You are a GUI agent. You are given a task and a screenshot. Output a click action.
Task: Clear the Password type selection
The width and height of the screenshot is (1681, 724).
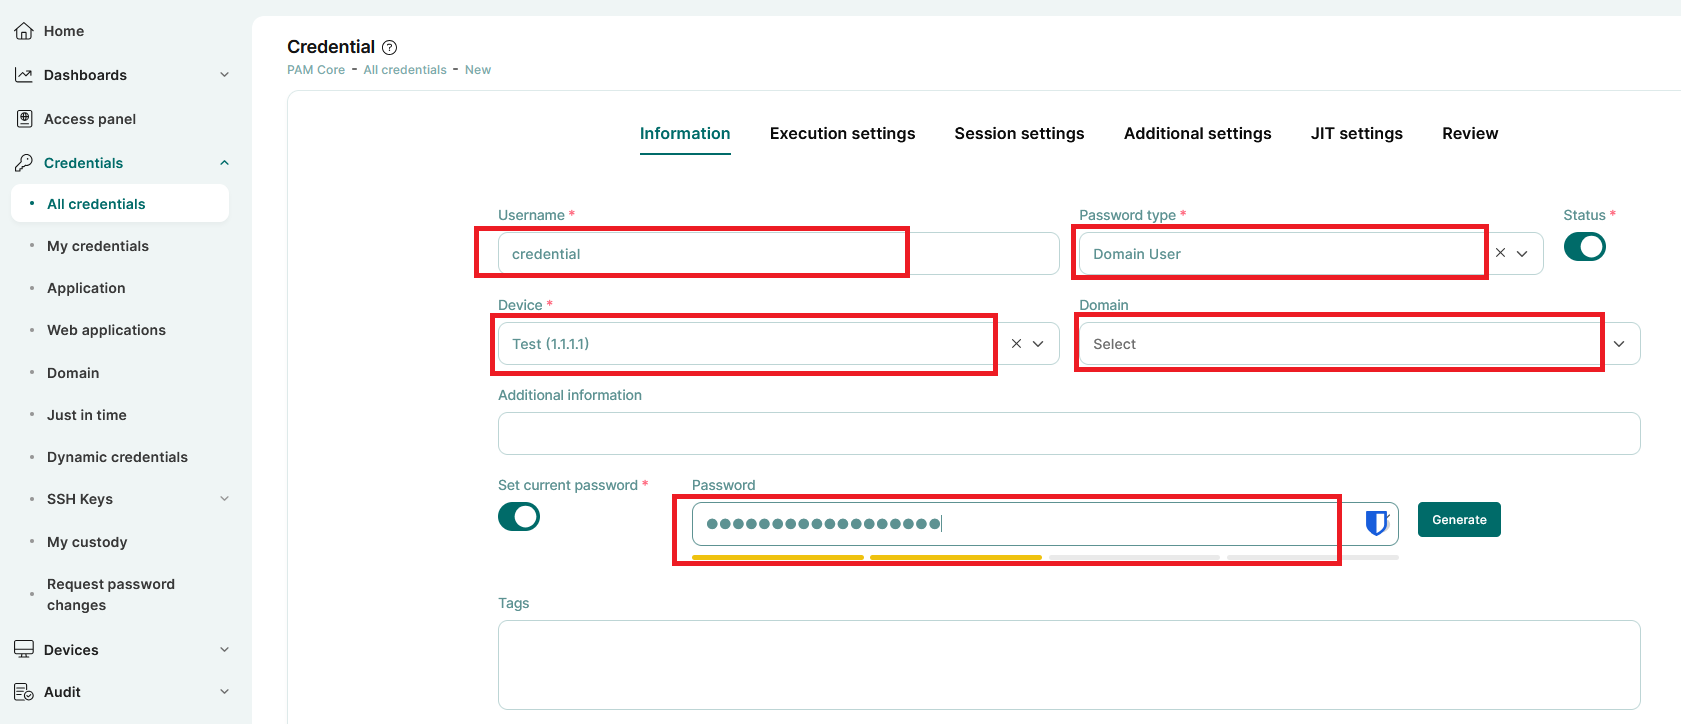(x=1500, y=253)
